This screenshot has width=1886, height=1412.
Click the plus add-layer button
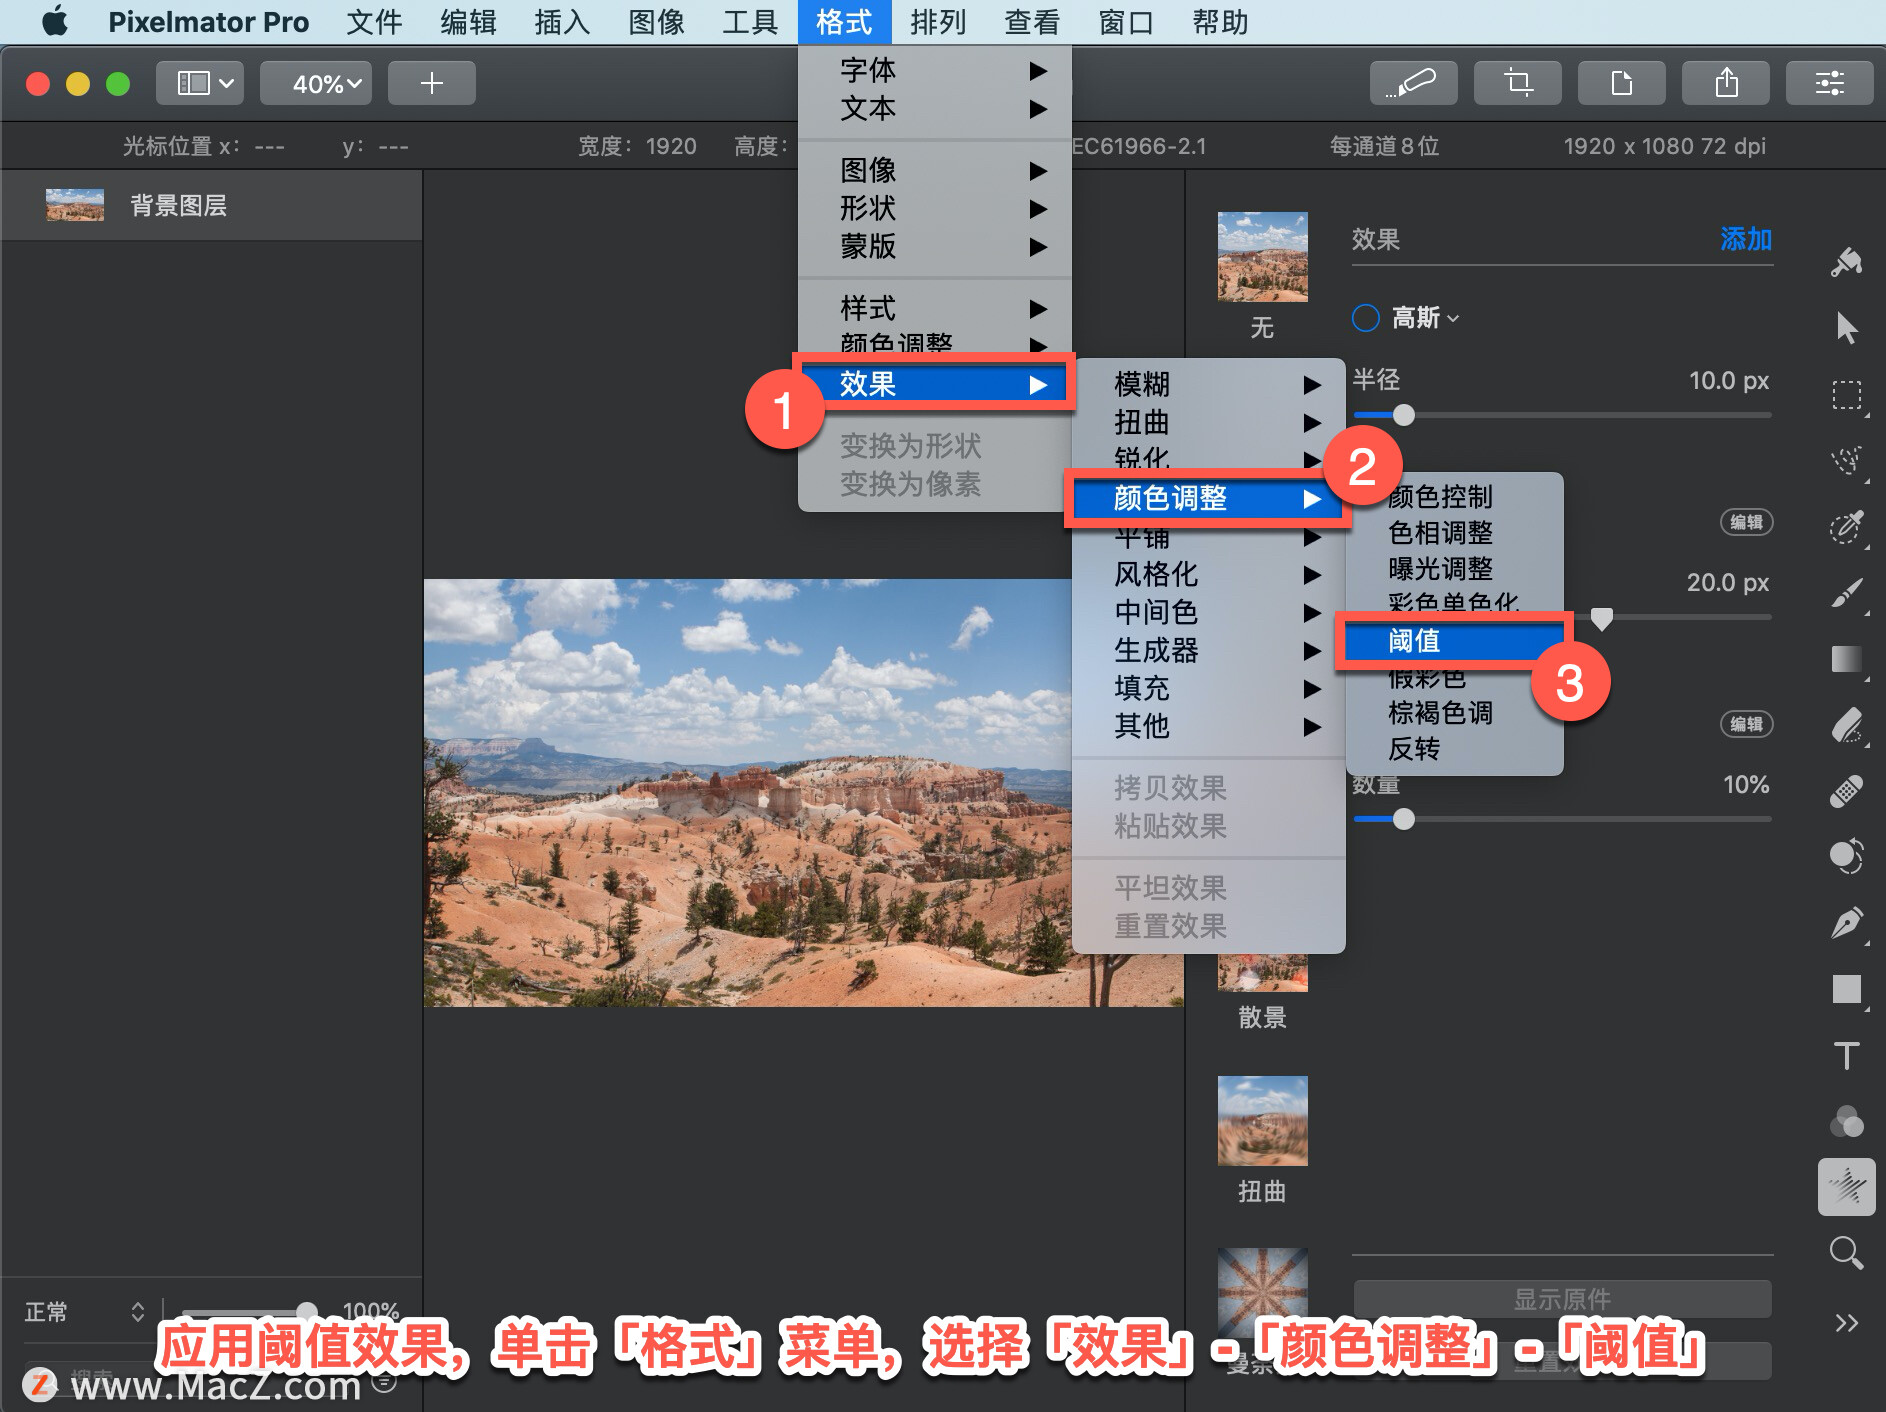coord(432,83)
